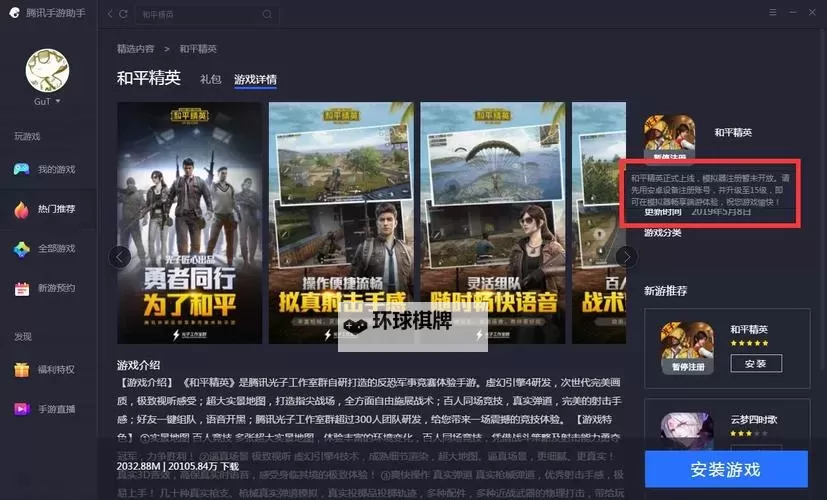Open the 随时畅快语音 screenshot thumbnail
Image resolution: width=827 pixels, height=500 pixels.
pos(493,223)
